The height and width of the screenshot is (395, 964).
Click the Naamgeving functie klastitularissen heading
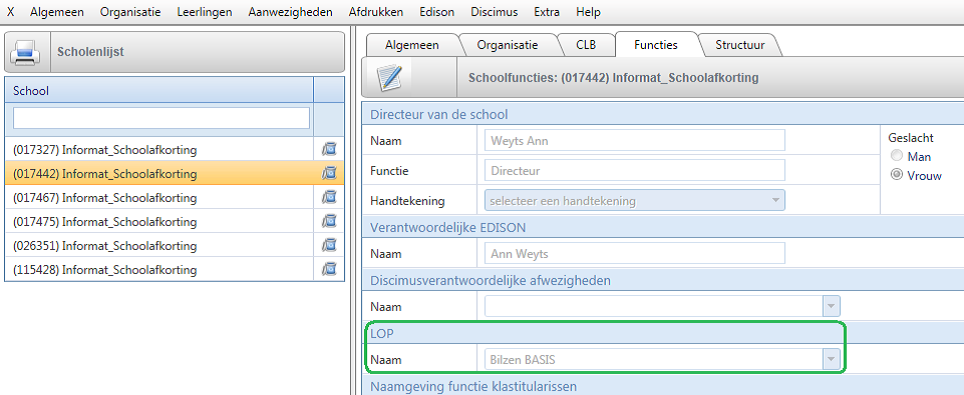[473, 387]
